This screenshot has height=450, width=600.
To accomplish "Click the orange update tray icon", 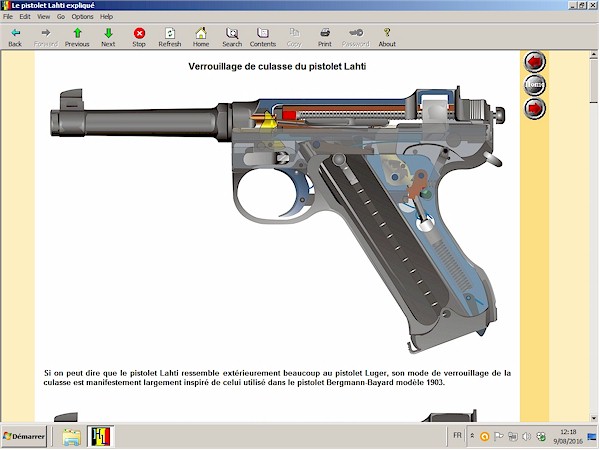I will coord(484,436).
